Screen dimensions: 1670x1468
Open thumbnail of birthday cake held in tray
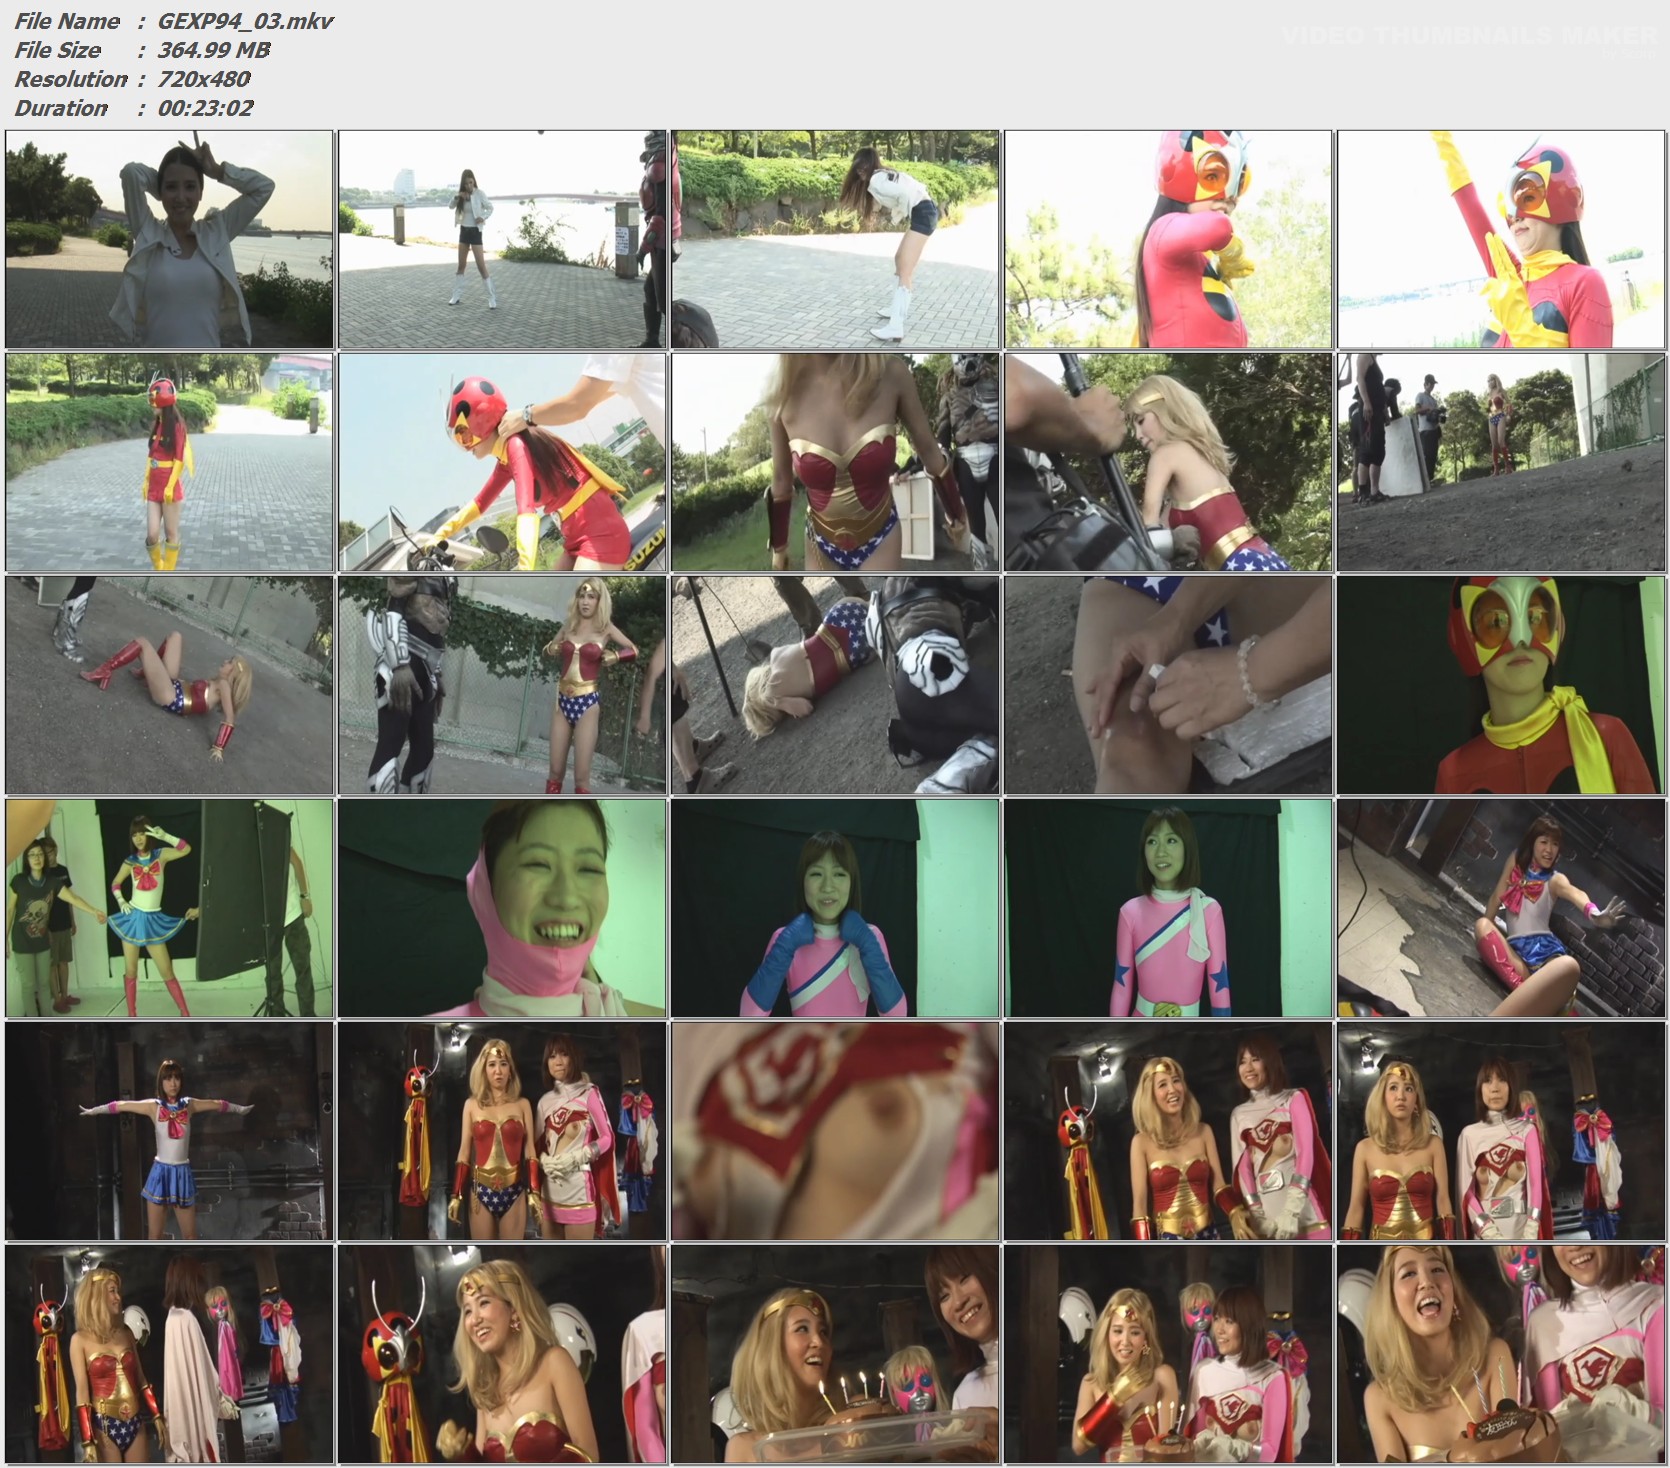[x=835, y=1354]
